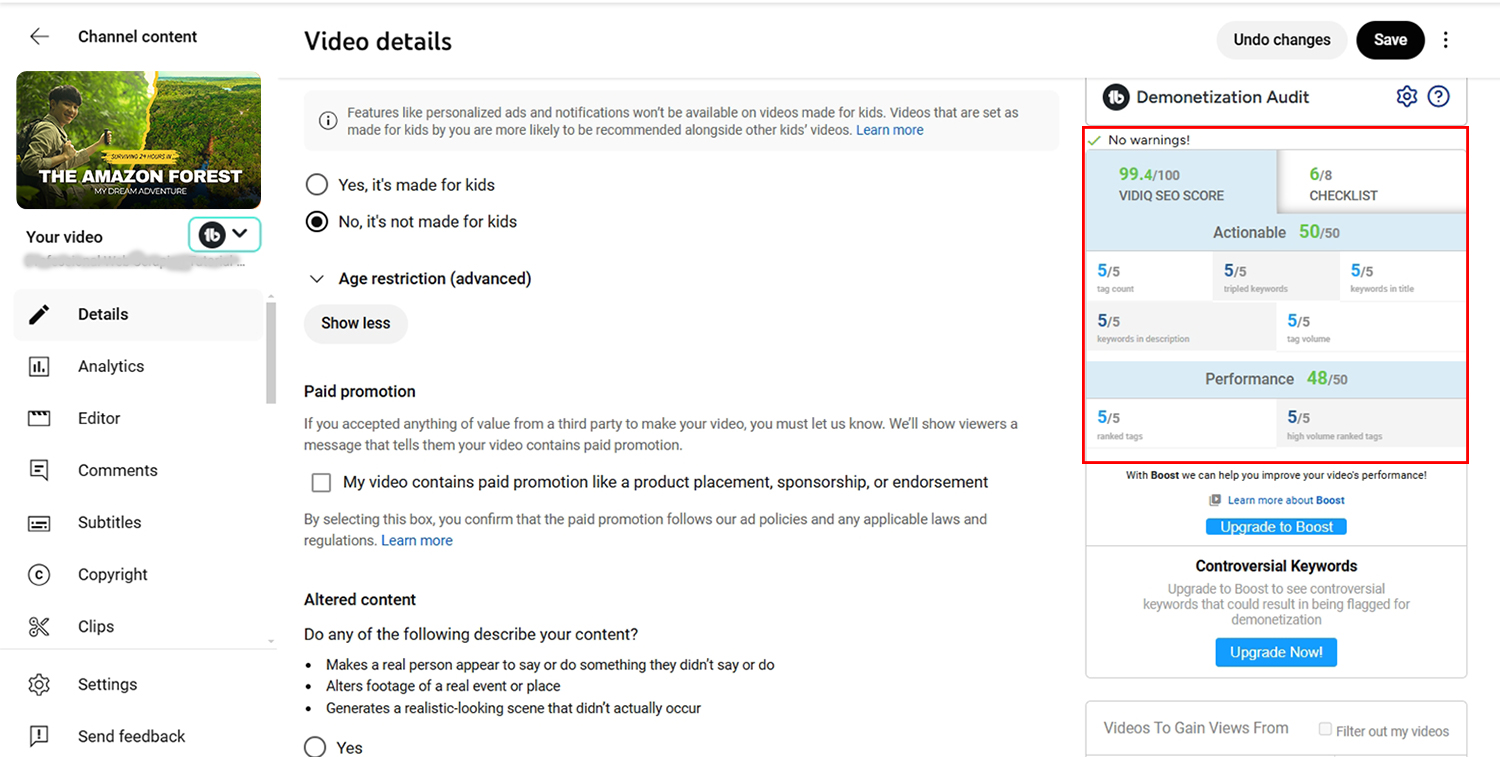Go to Comments in the sidebar
This screenshot has width=1500, height=757.
[139, 470]
